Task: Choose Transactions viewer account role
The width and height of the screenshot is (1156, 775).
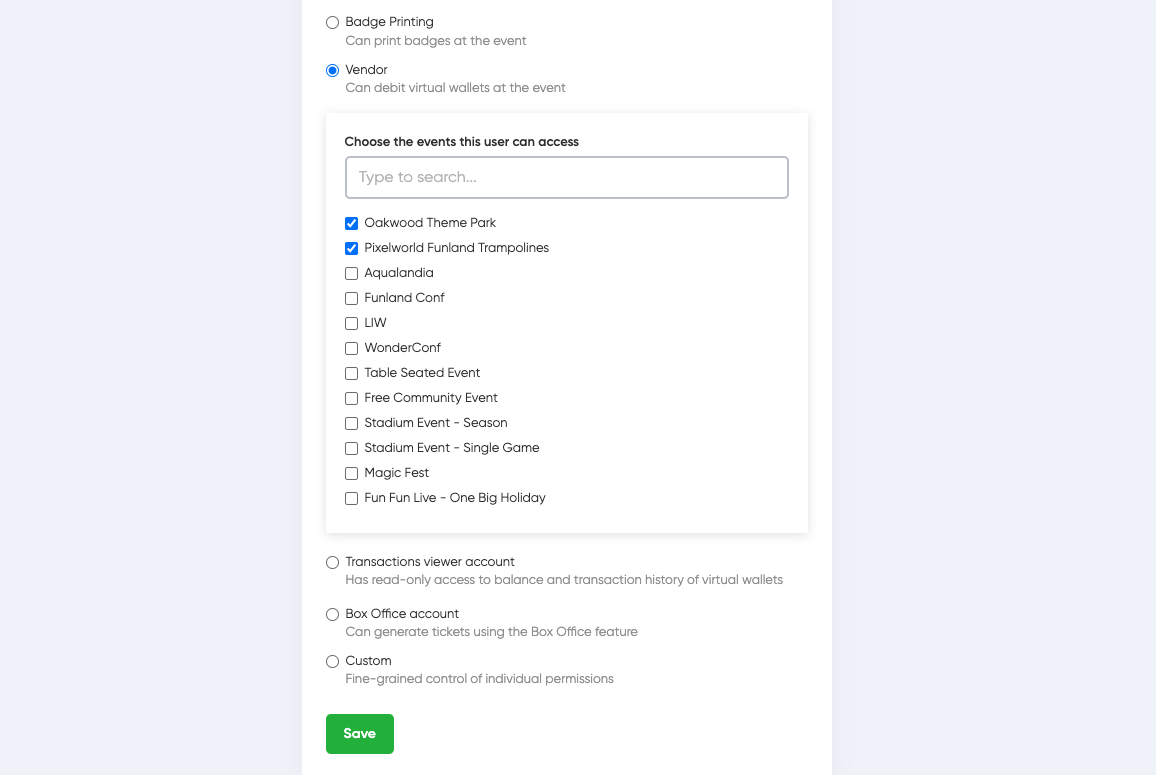Action: (332, 562)
